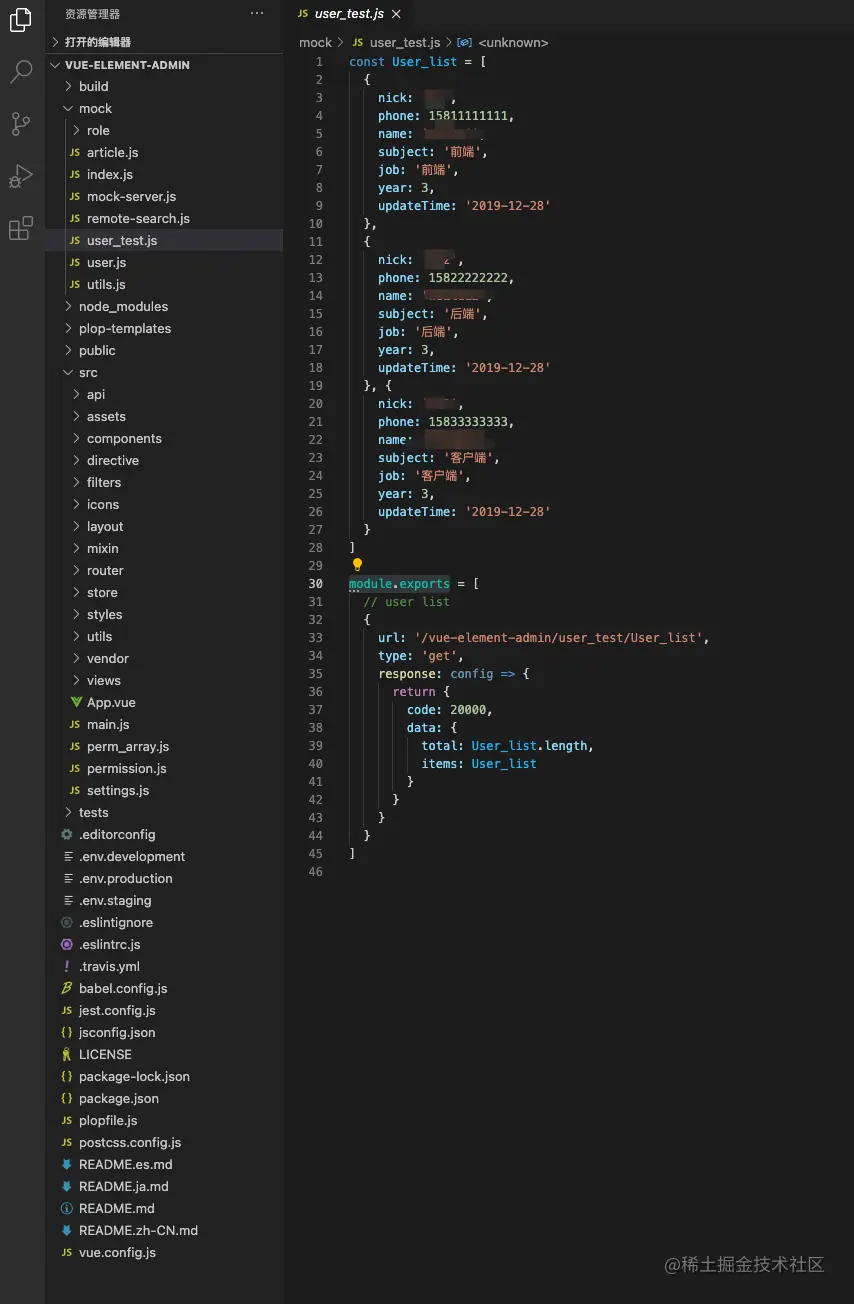Click the mock breadcrumb segment
The width and height of the screenshot is (854, 1304).
point(315,43)
